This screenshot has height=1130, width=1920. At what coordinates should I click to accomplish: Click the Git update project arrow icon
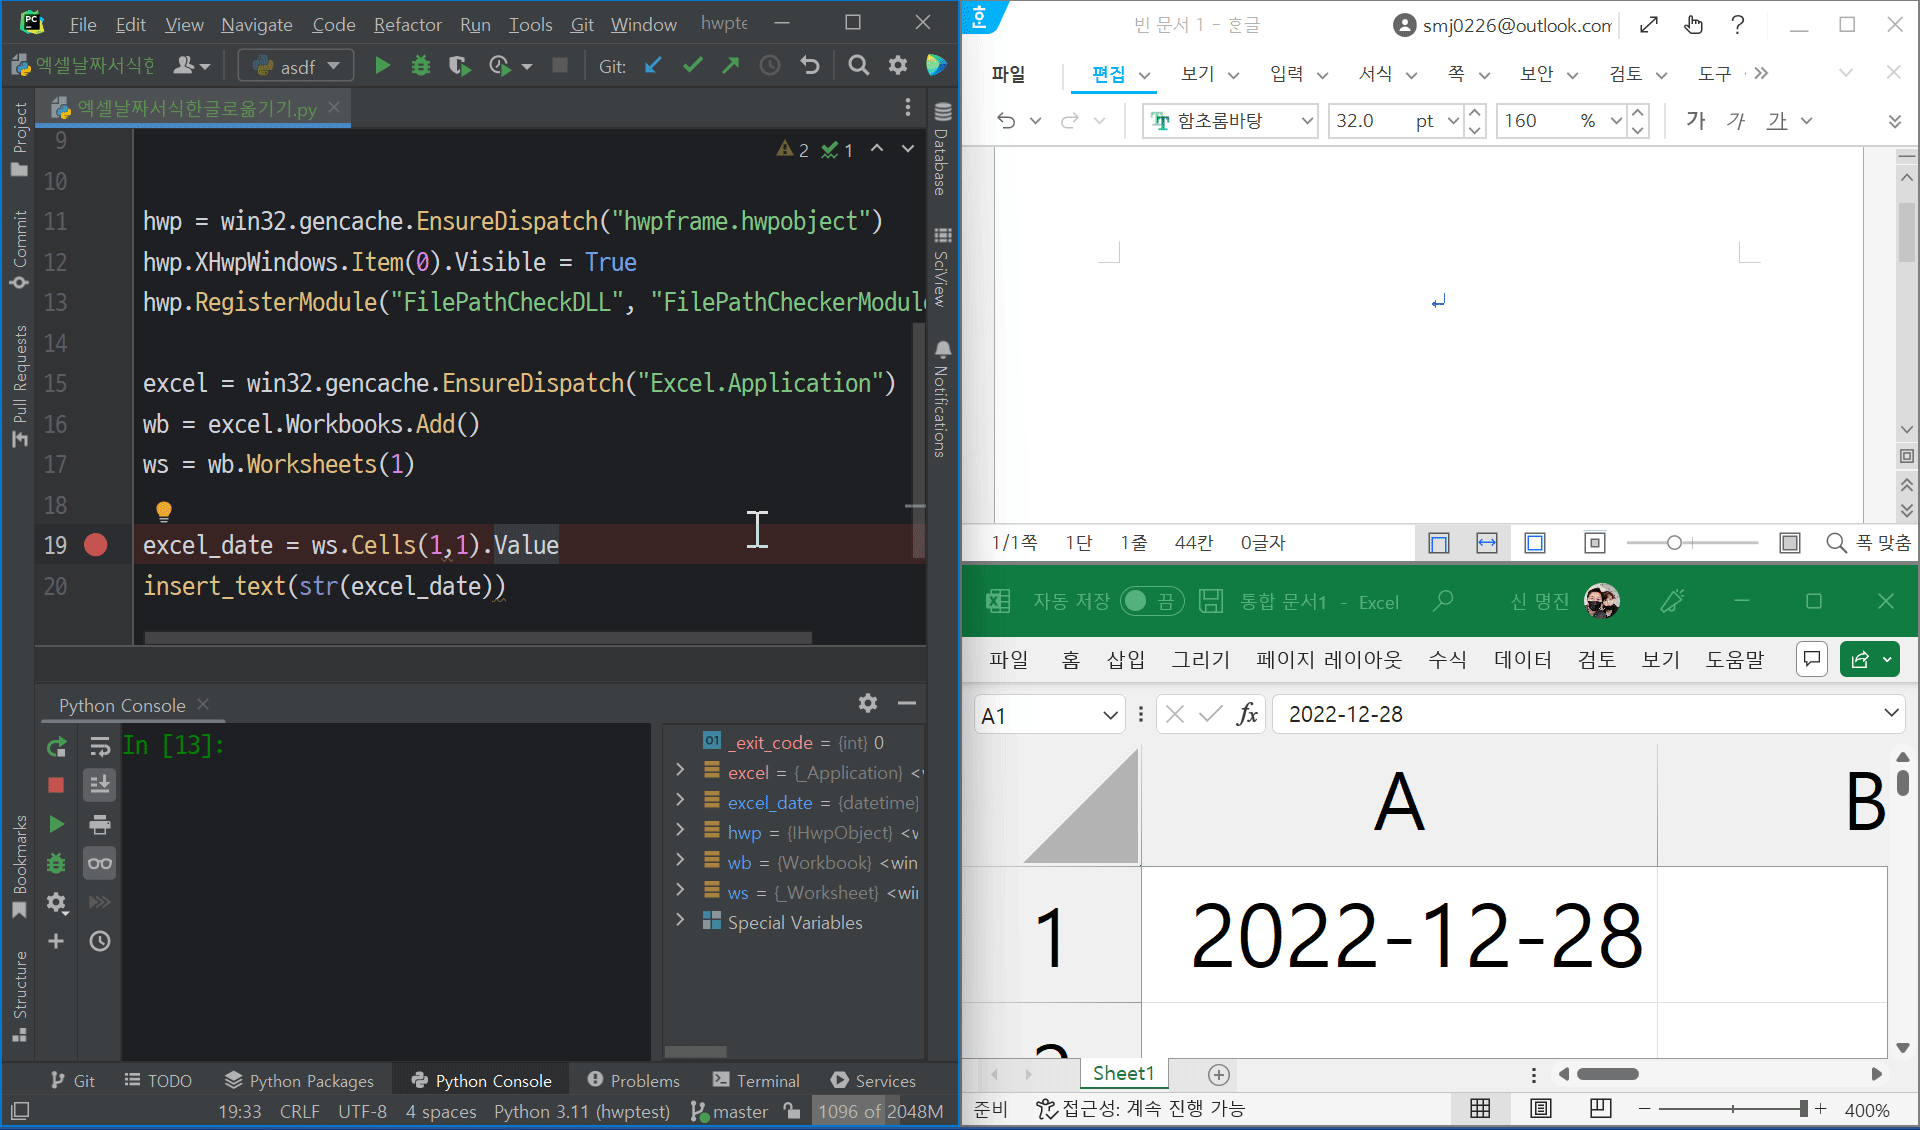click(x=653, y=66)
